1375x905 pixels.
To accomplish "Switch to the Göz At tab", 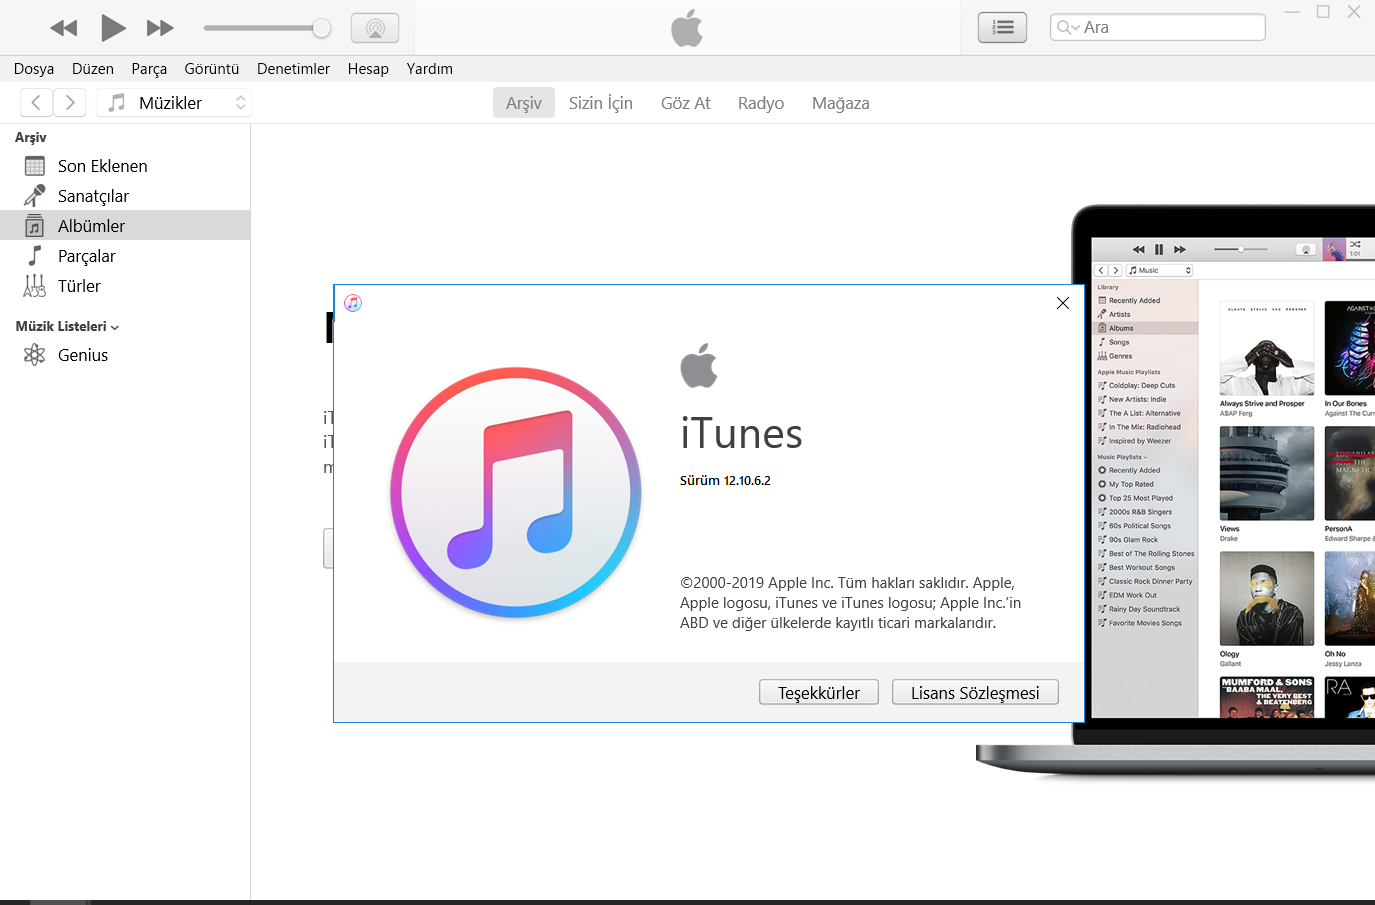I will 686,103.
